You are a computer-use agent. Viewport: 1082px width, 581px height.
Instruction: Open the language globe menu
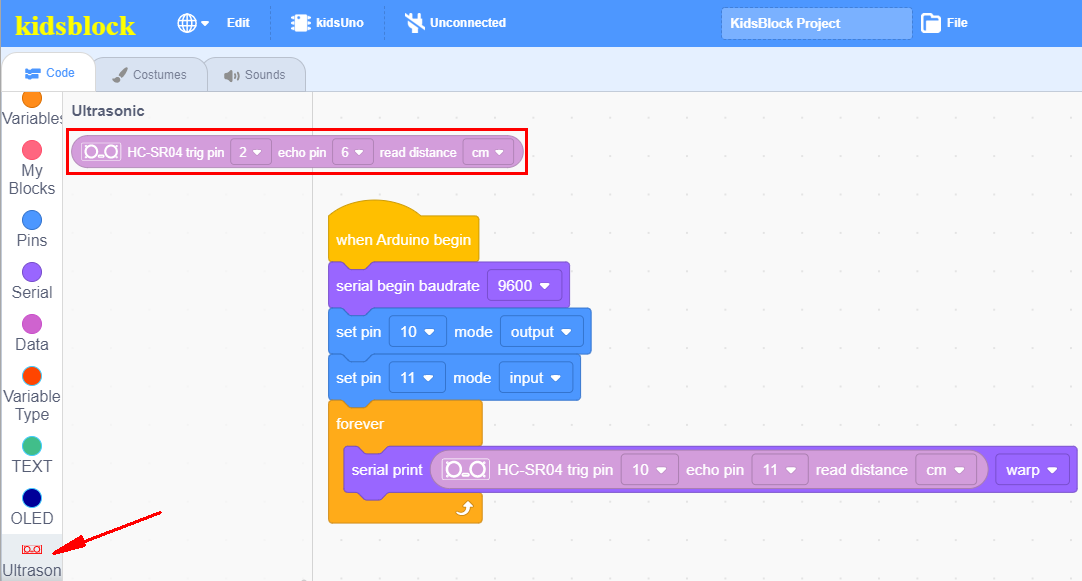(193, 23)
